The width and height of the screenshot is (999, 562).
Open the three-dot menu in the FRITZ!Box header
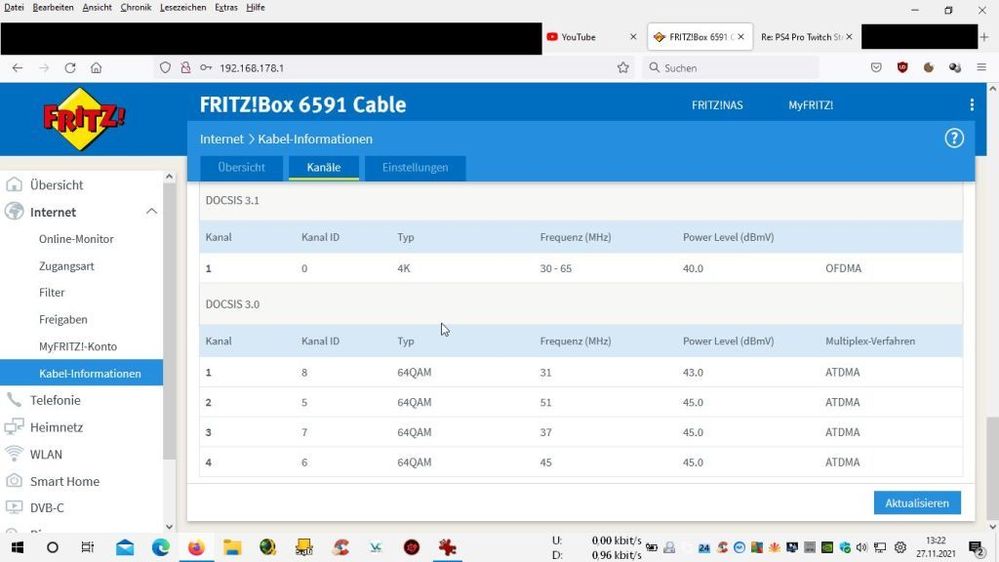point(972,105)
